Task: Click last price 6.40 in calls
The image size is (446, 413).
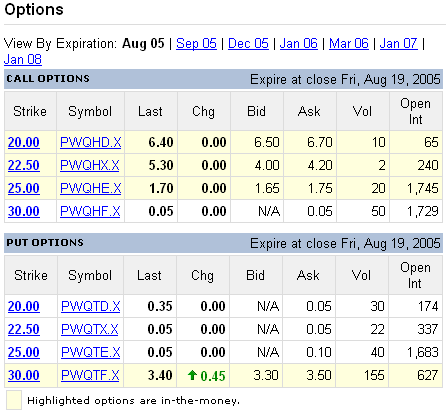Action: (161, 142)
